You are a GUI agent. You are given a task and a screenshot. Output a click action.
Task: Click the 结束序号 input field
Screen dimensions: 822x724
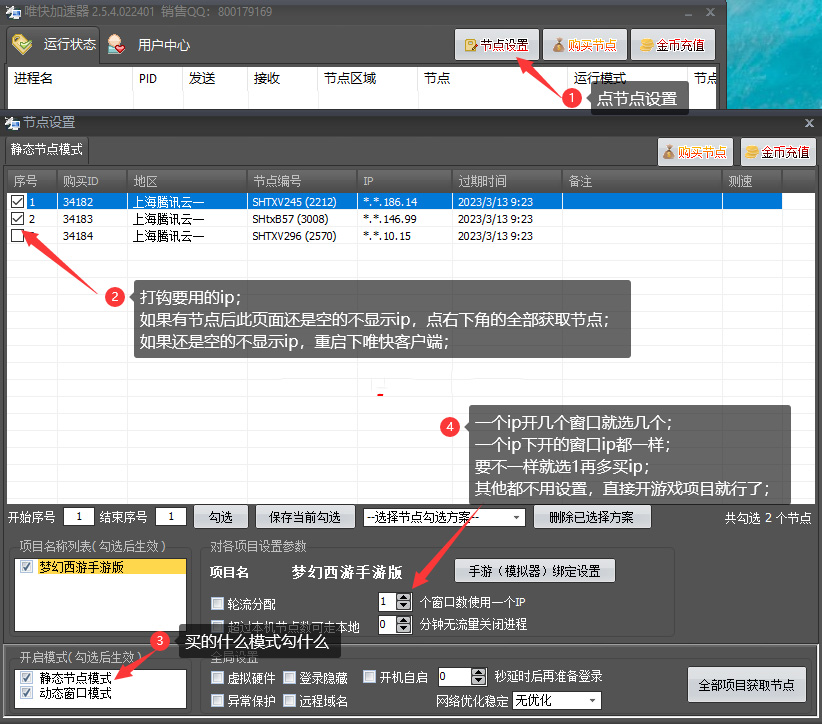pos(171,517)
